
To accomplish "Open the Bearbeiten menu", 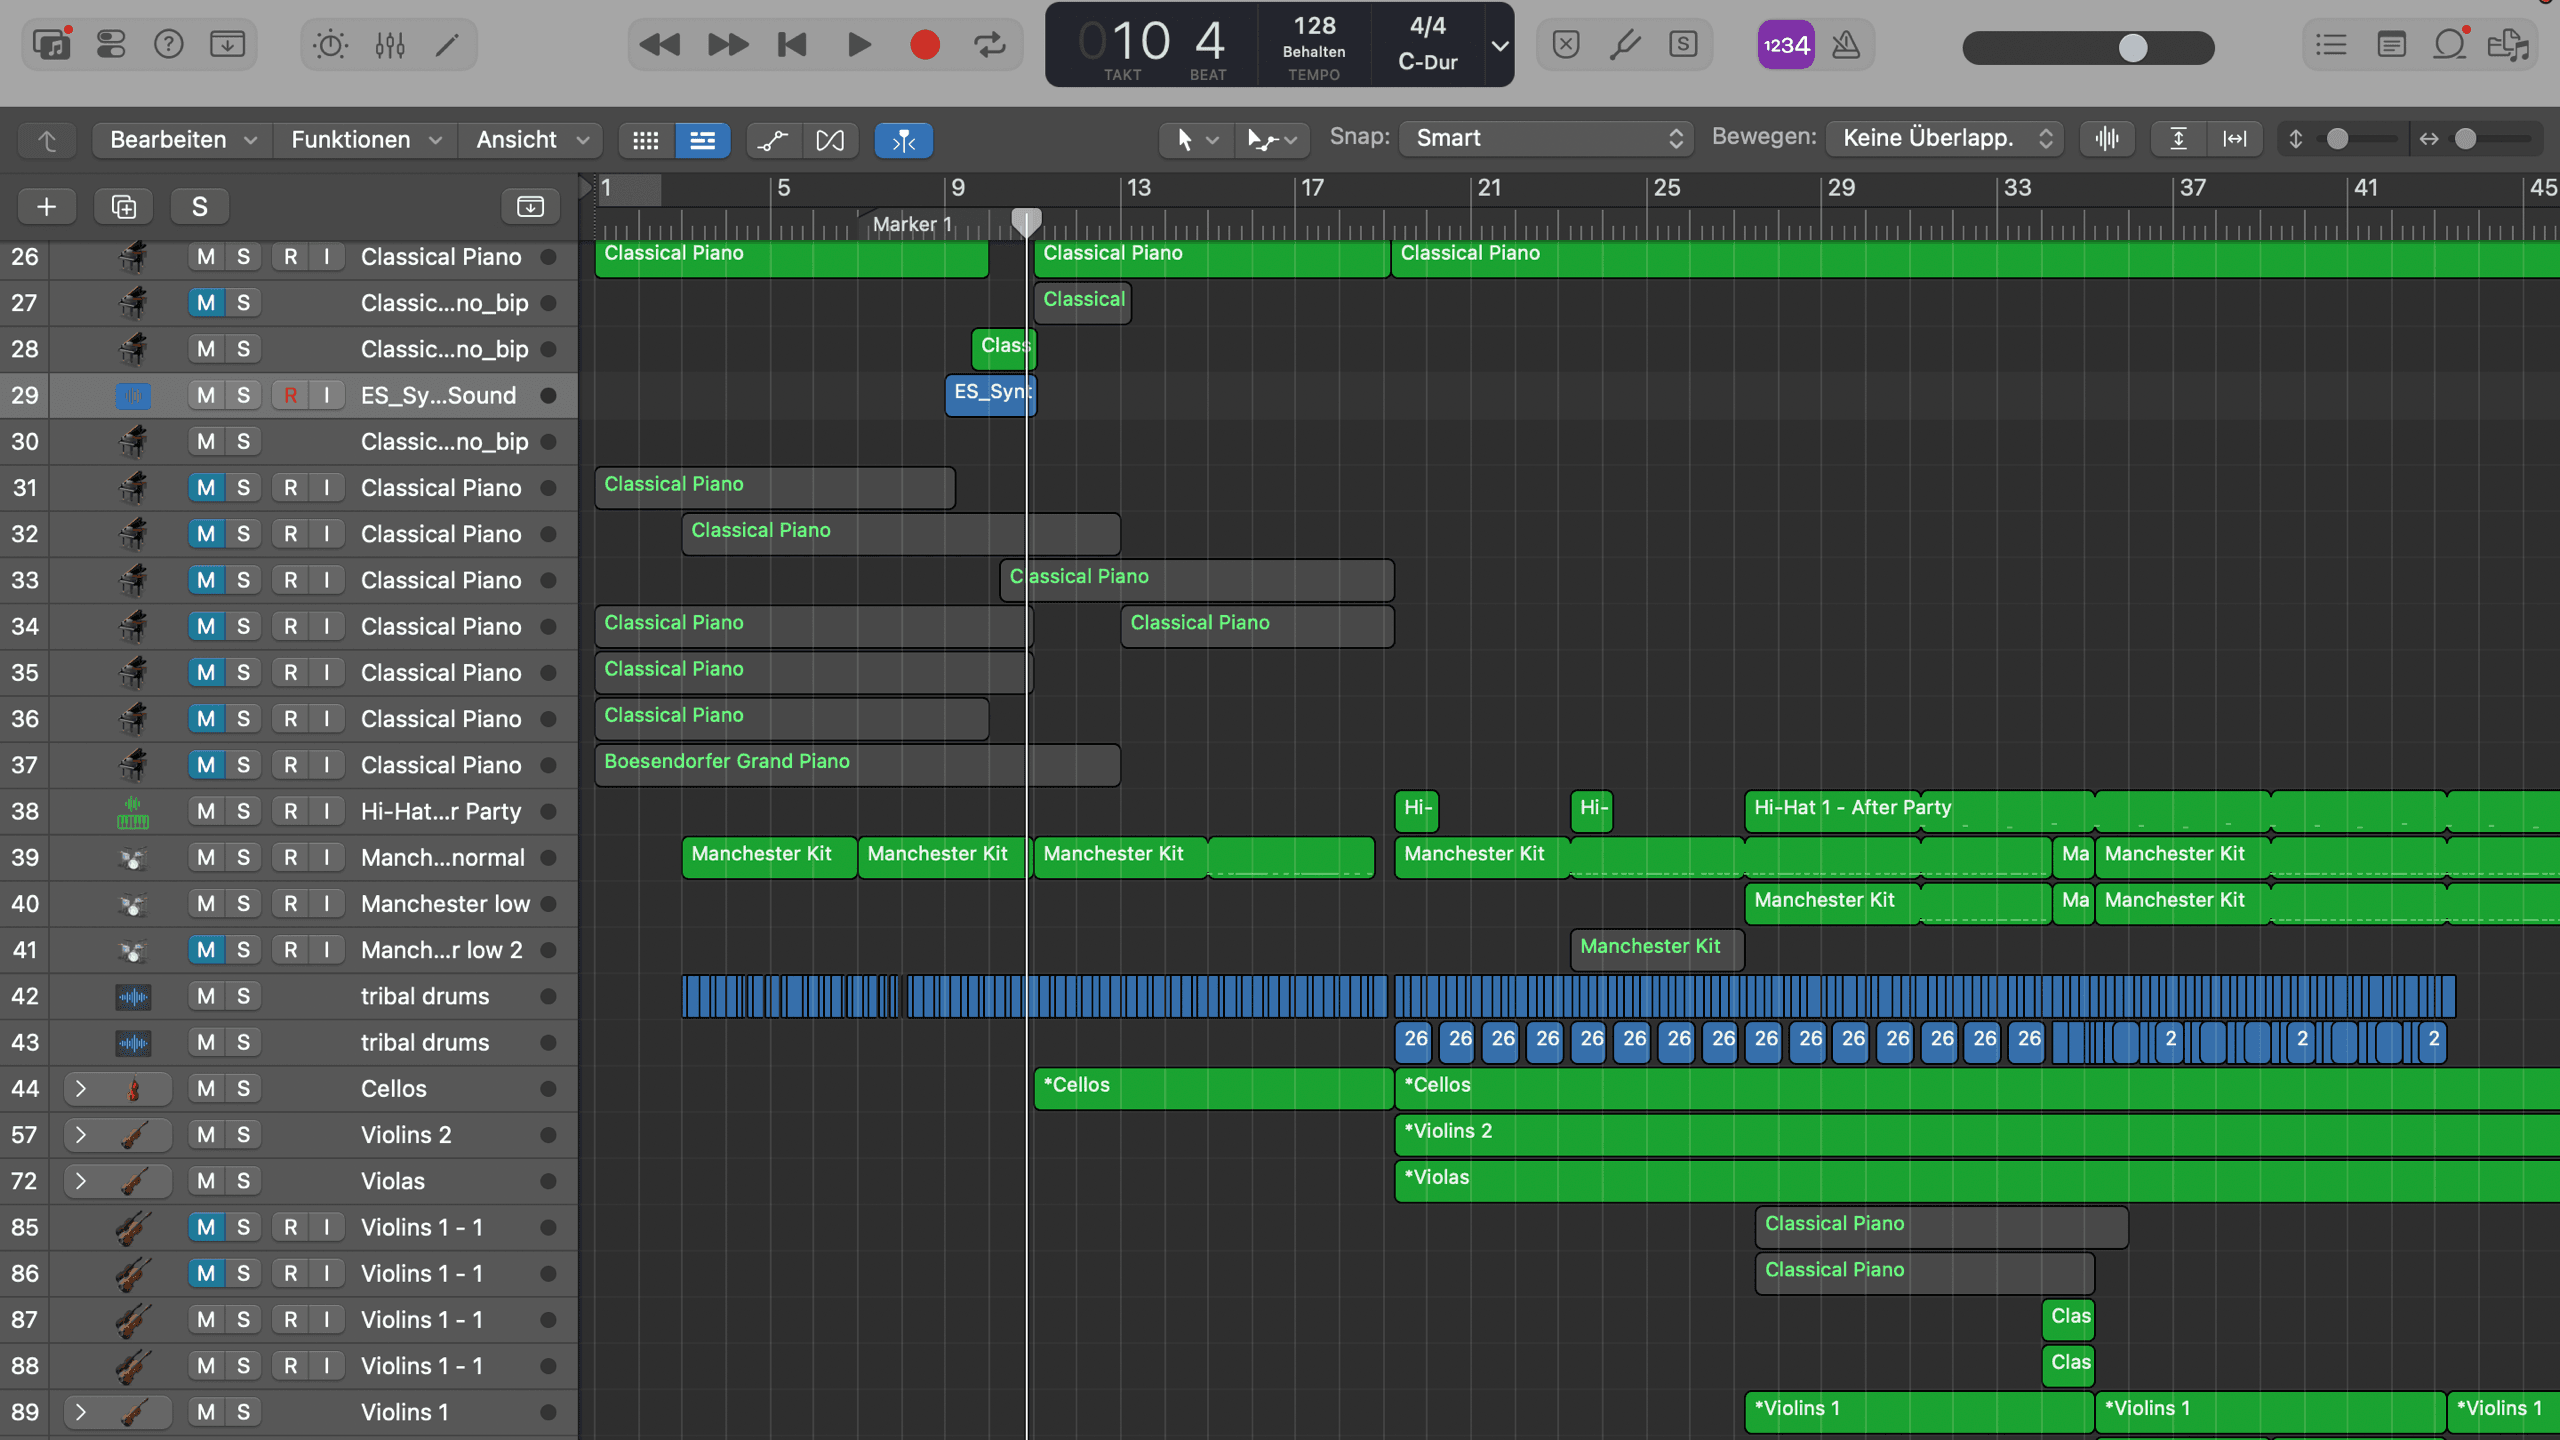I will [182, 140].
